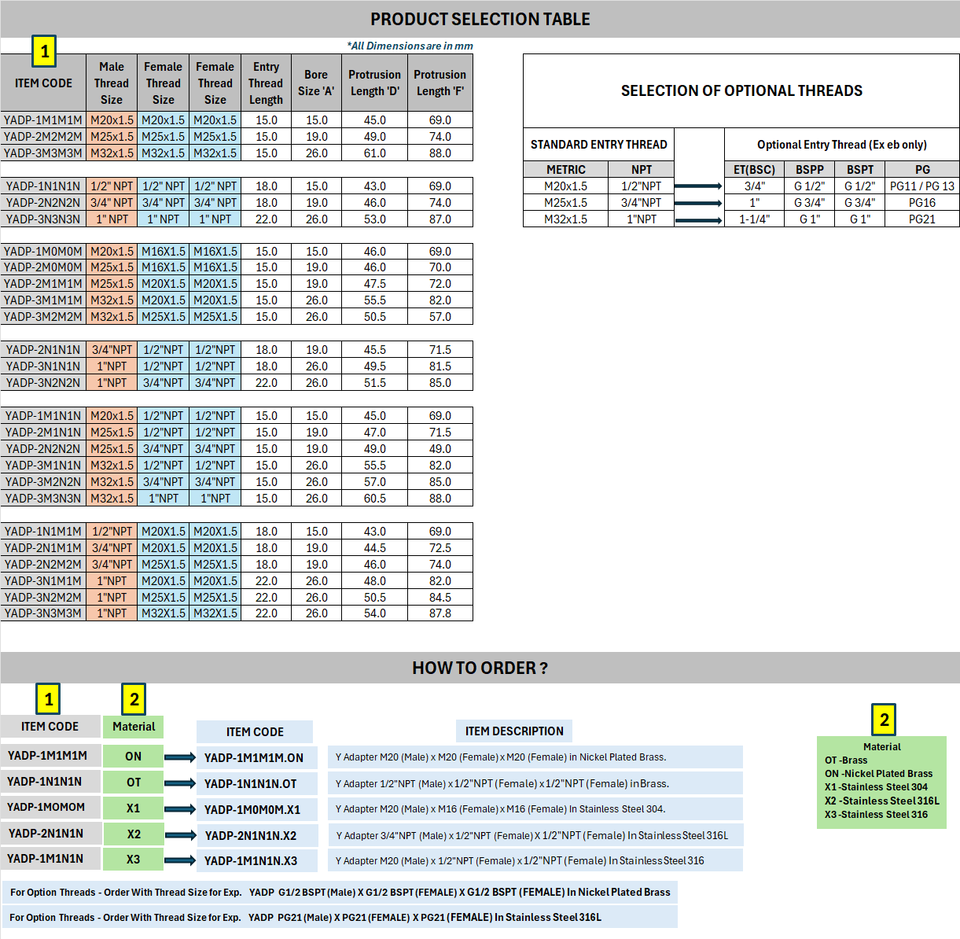Click the arrow in the M32x1.5 1"NPT row

698,219
